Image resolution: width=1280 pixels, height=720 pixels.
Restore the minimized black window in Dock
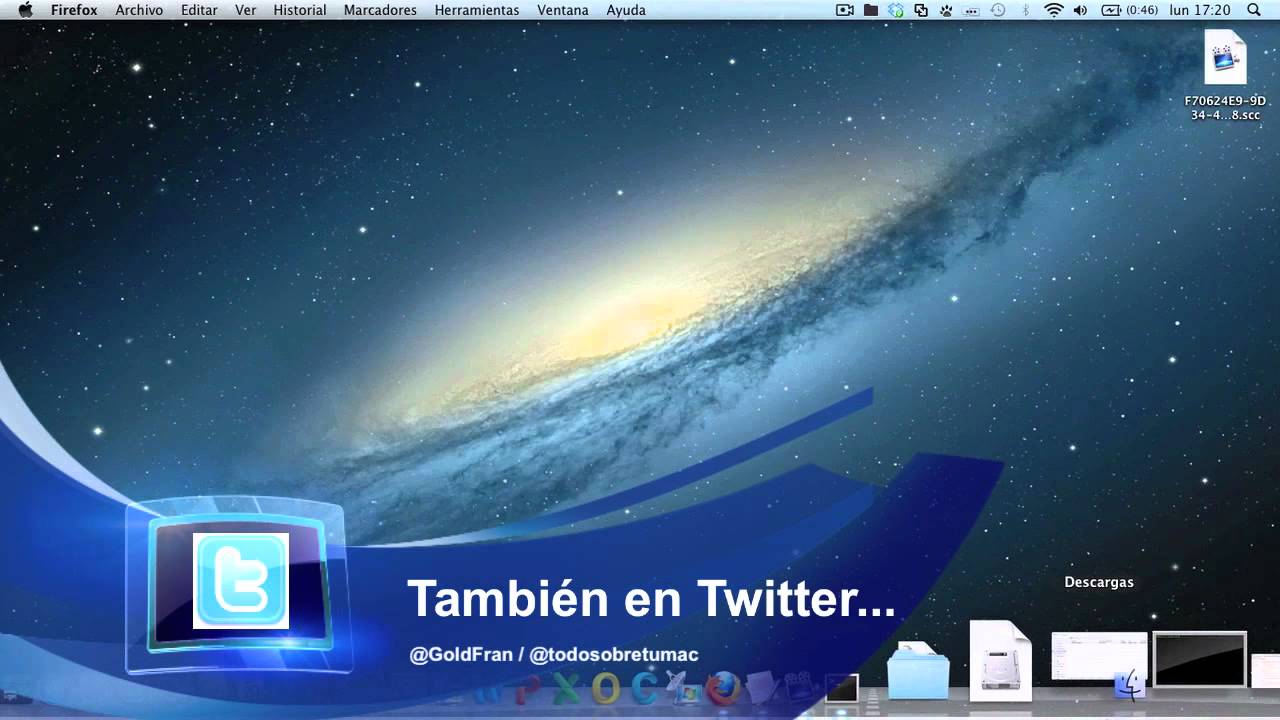coord(1199,659)
